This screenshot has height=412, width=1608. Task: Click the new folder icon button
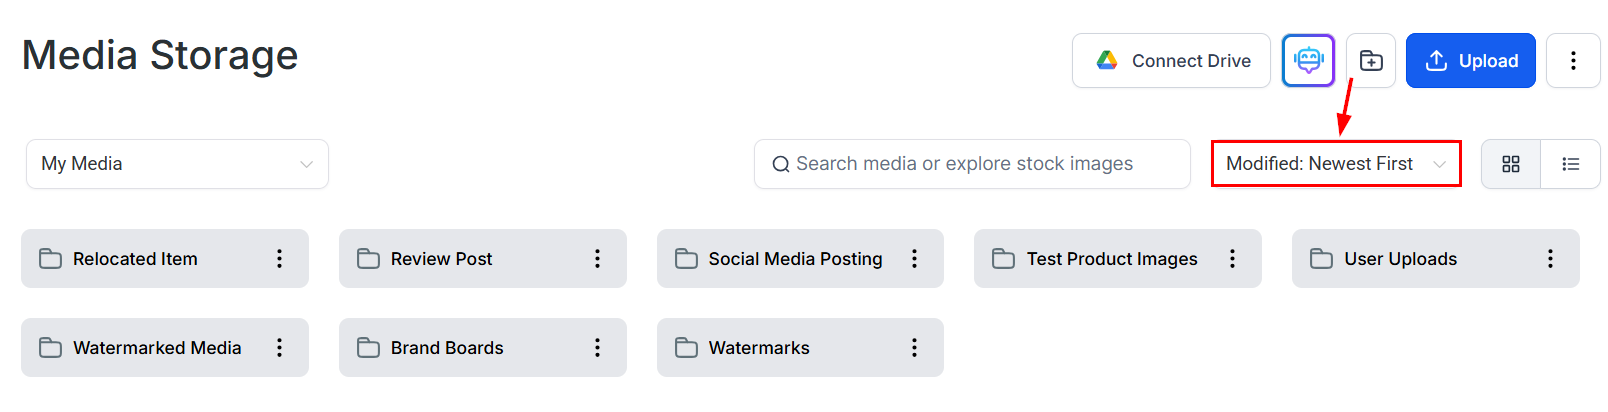point(1371,61)
